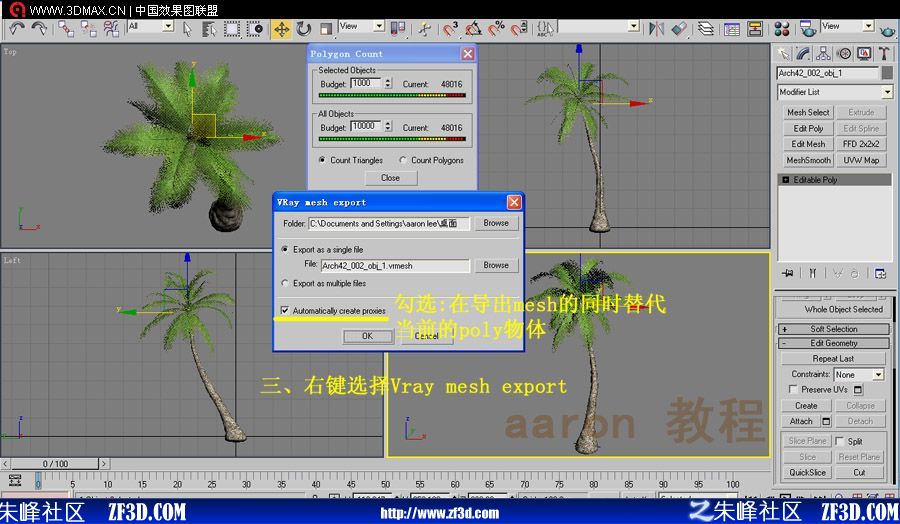Open Render Scene dialog teapot icon

click(x=808, y=29)
